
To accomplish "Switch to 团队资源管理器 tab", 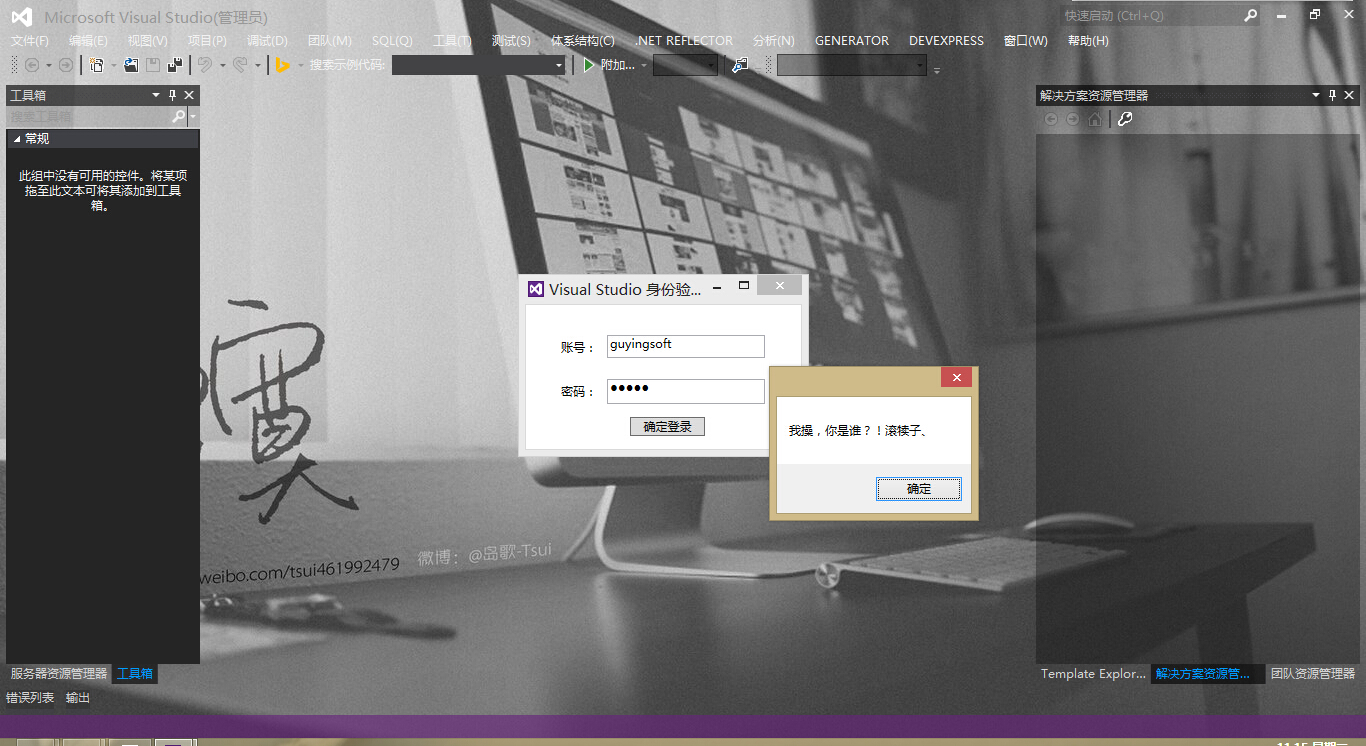I will click(x=1313, y=674).
